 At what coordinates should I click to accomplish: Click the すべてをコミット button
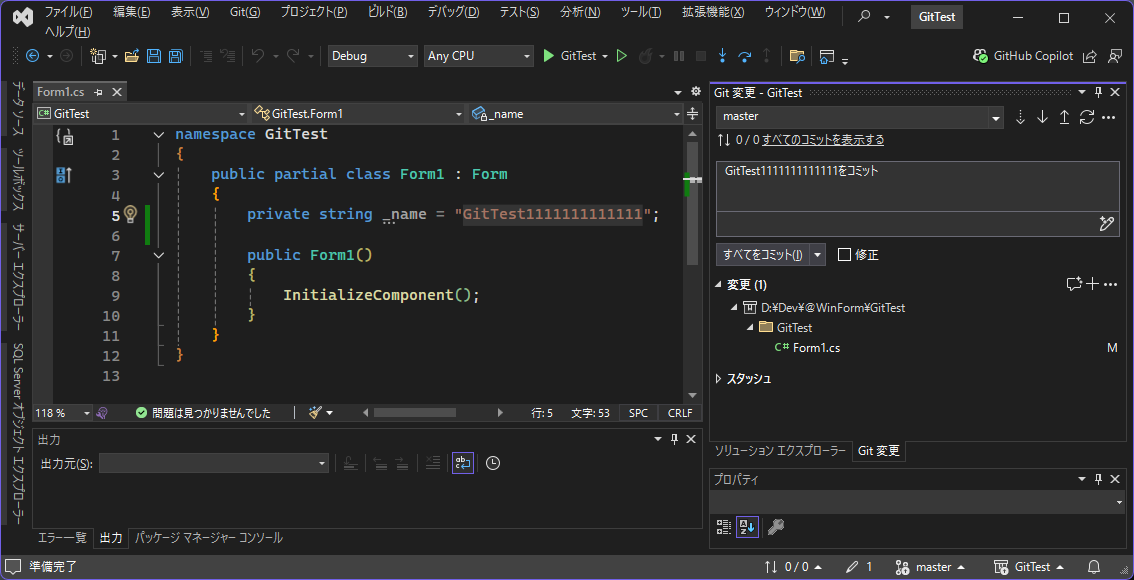pos(762,255)
